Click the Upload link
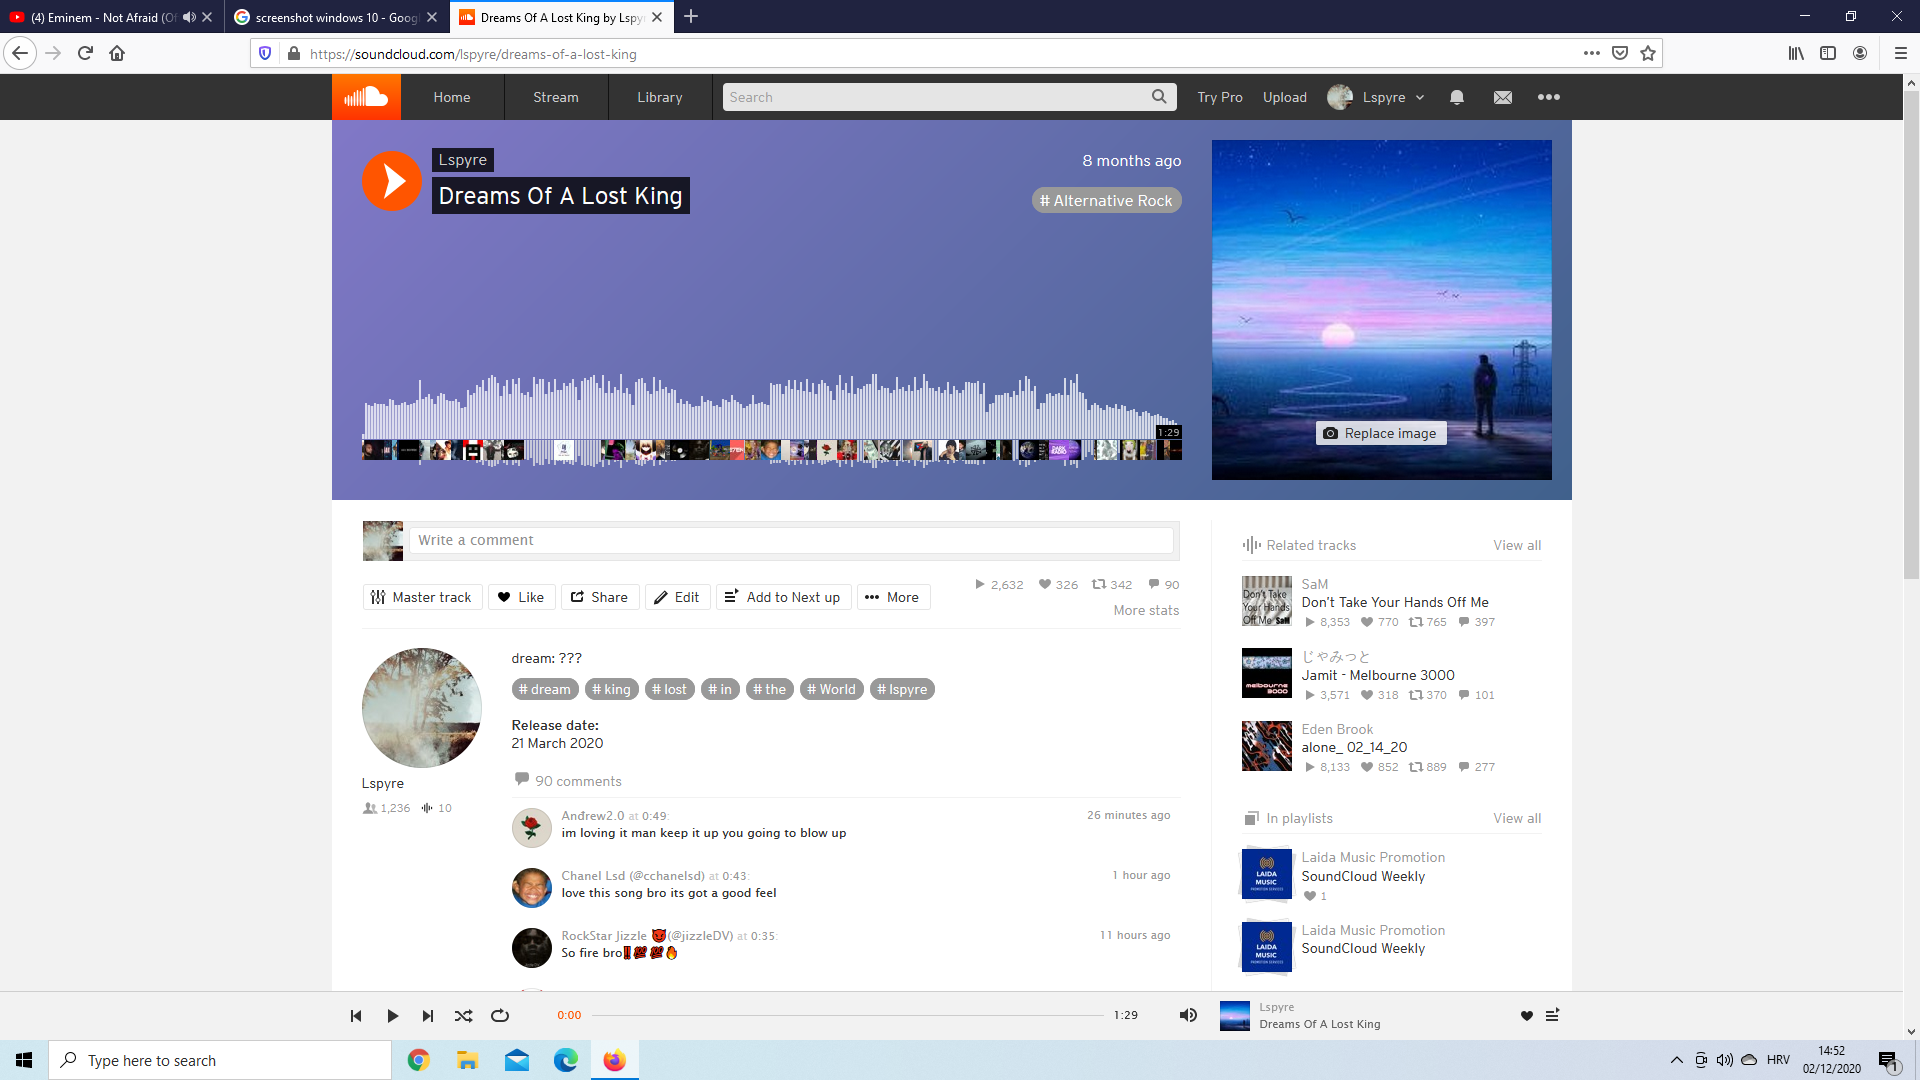 (1285, 97)
